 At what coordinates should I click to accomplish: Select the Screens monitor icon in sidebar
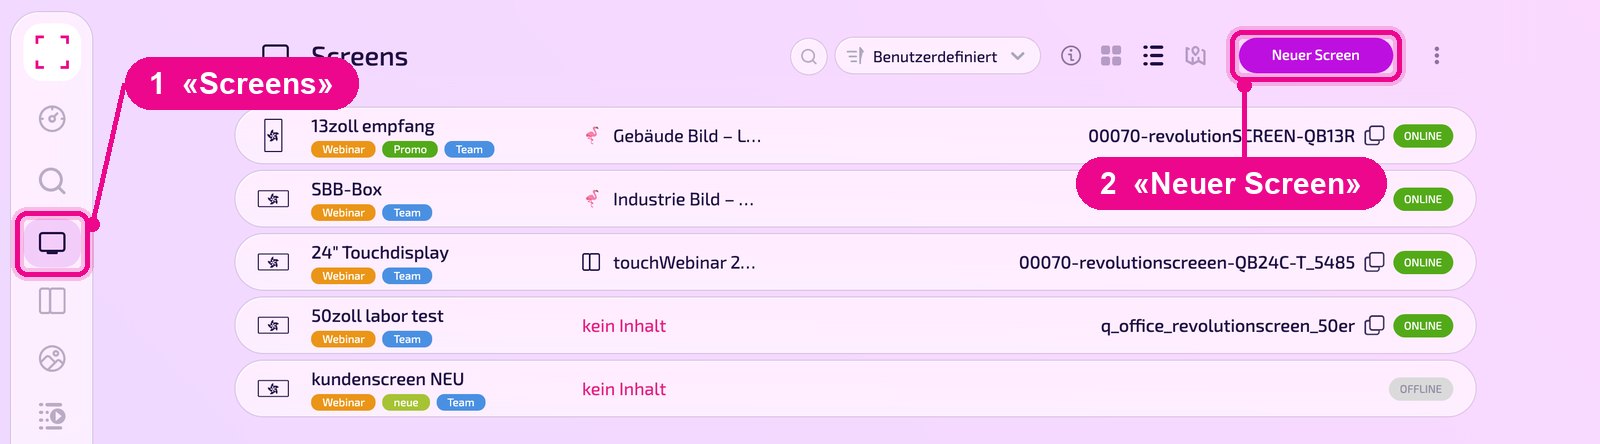[x=52, y=243]
